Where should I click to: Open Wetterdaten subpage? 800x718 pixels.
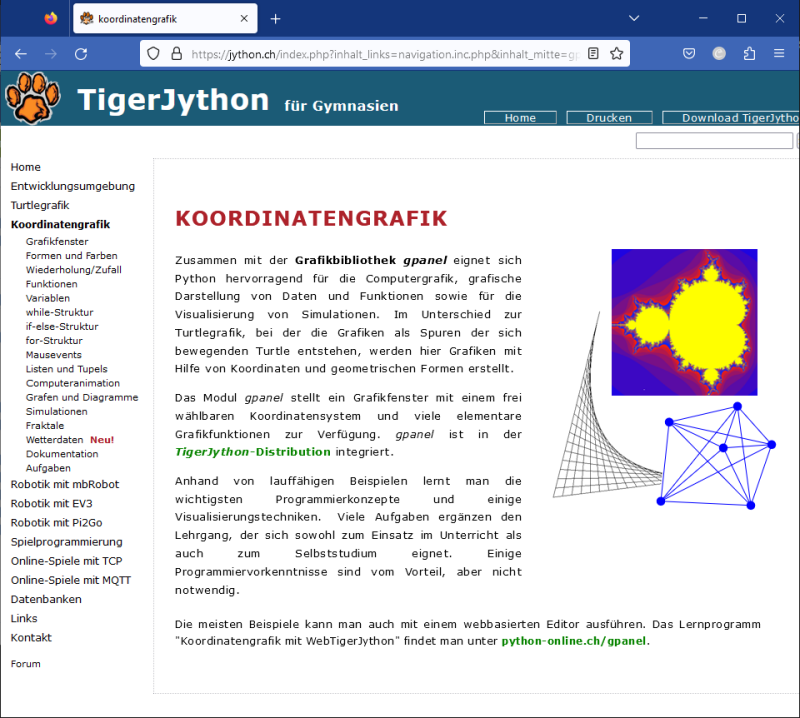pos(55,440)
